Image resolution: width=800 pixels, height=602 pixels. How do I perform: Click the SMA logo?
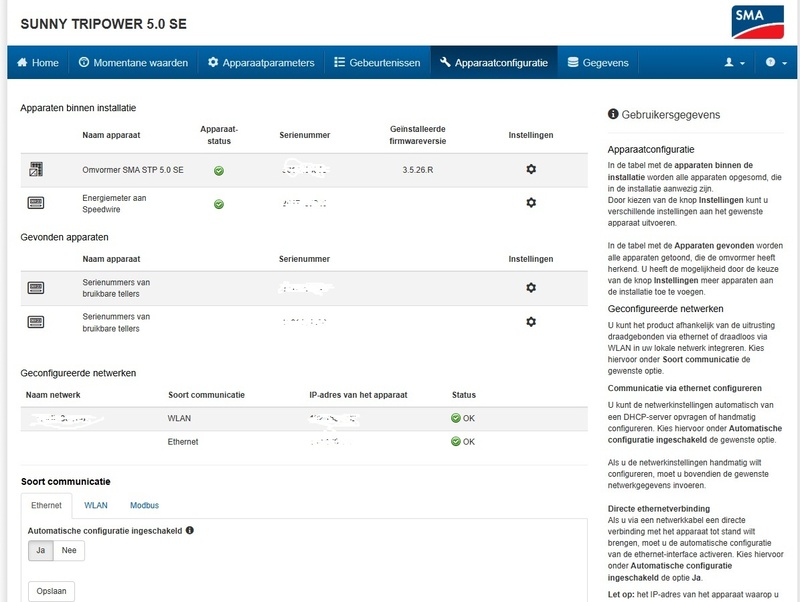point(757,22)
